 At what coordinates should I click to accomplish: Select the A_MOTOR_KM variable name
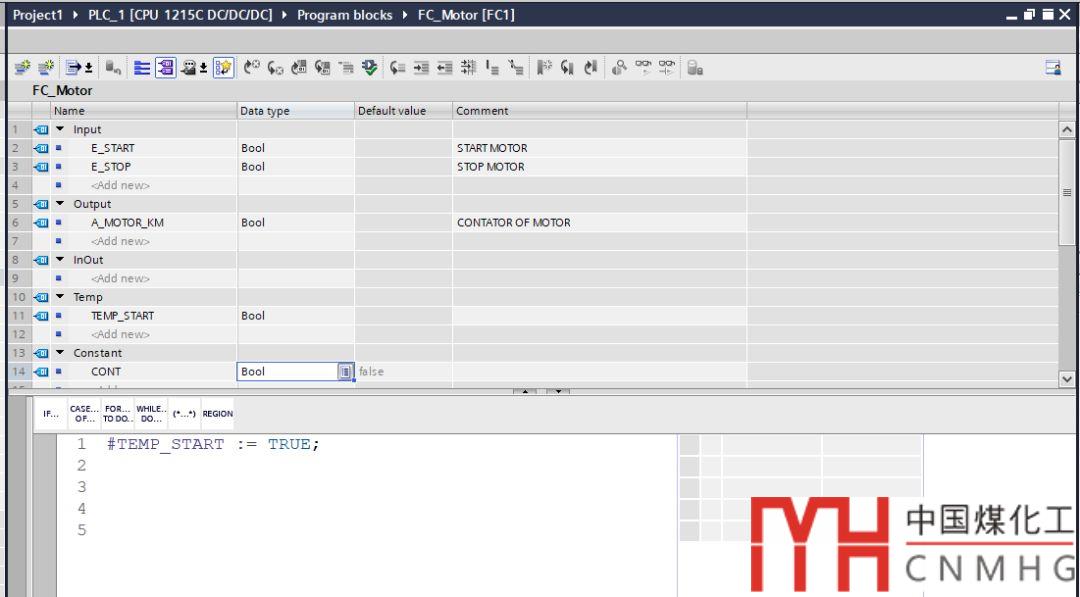click(127, 222)
